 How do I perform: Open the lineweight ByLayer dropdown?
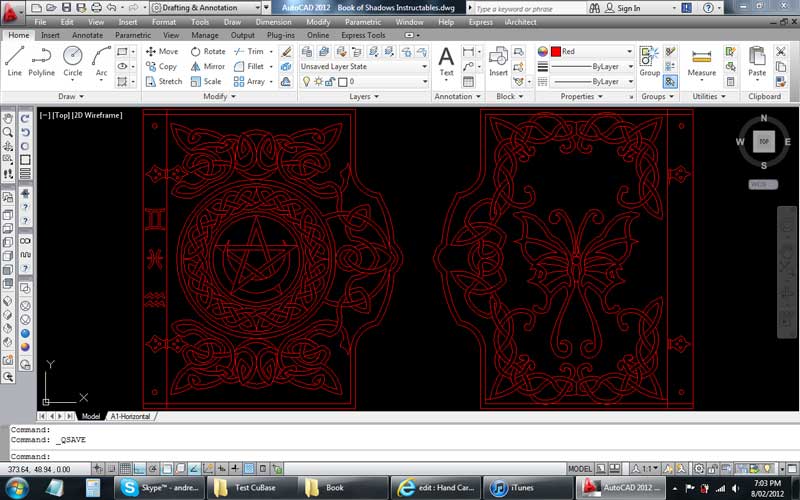[x=592, y=66]
